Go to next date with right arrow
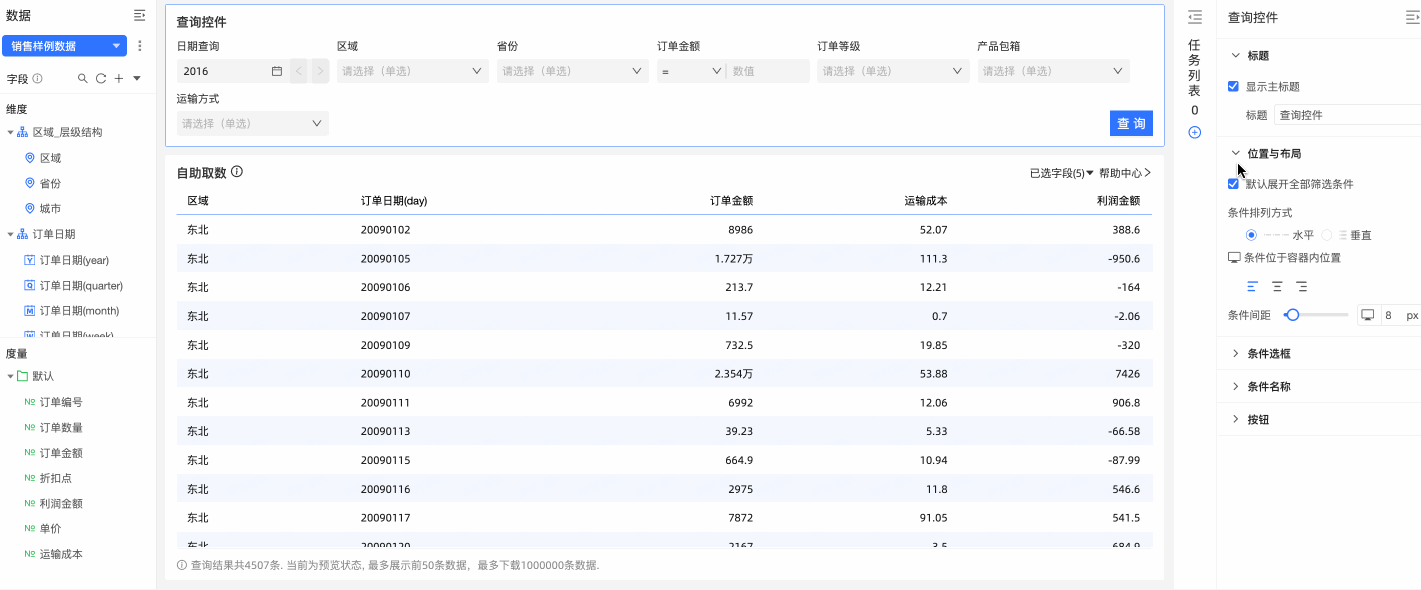 point(319,71)
